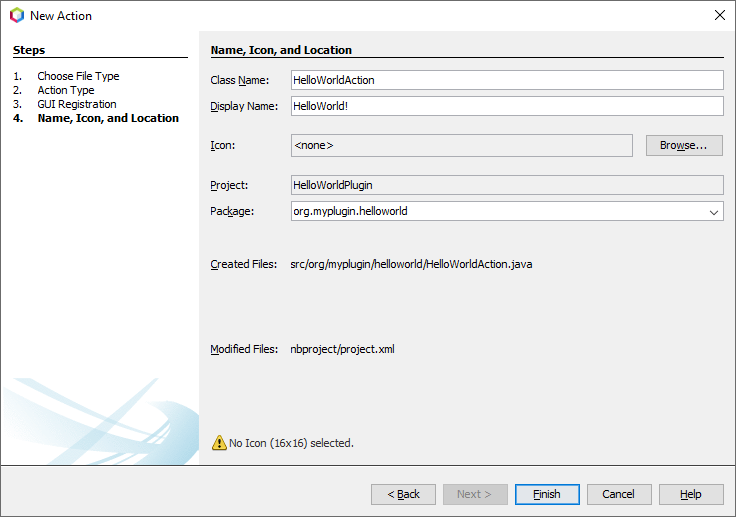
Task: Click into the Class Name field
Action: (x=506, y=80)
